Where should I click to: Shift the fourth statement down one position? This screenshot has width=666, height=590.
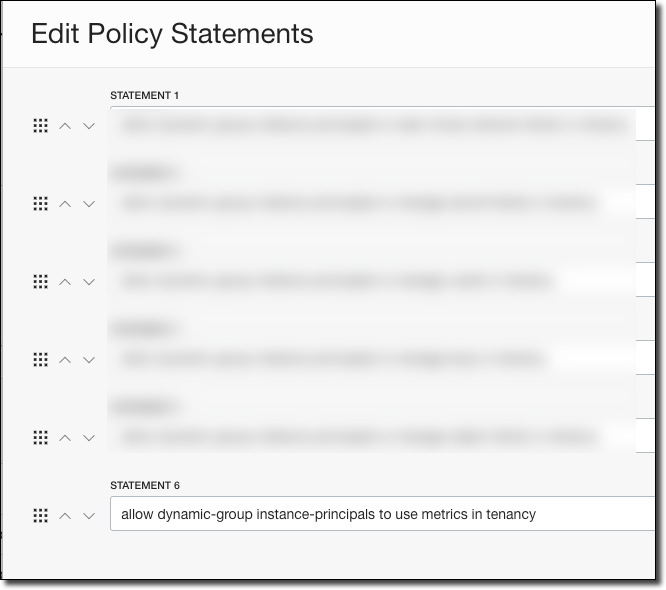(x=89, y=360)
